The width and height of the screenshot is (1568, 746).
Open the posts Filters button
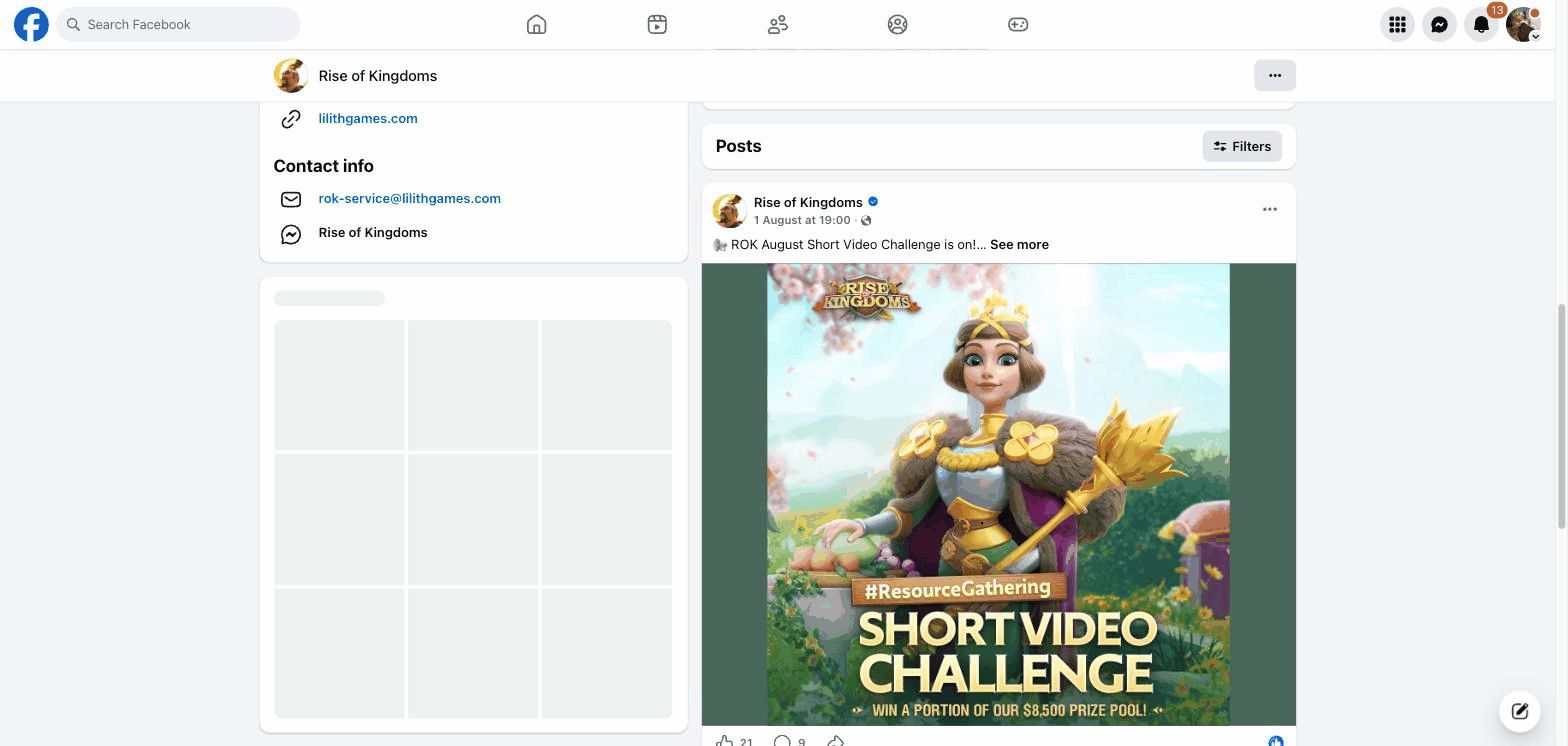tap(1242, 146)
